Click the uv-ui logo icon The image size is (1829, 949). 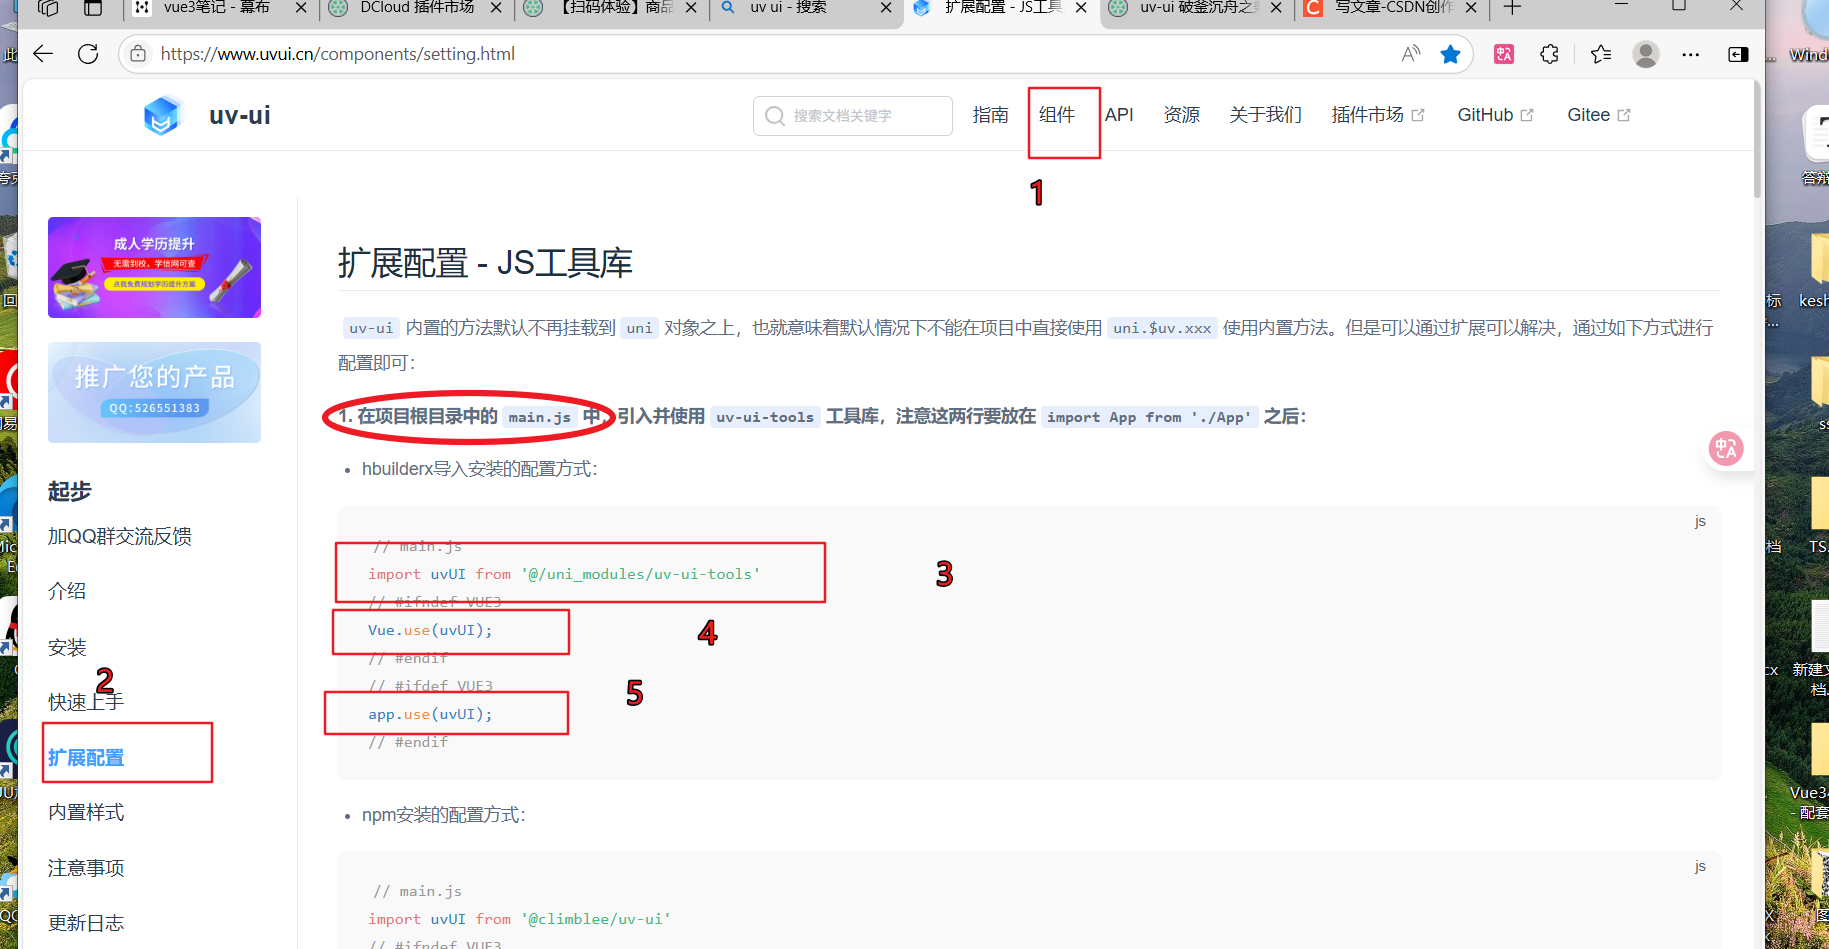click(161, 116)
